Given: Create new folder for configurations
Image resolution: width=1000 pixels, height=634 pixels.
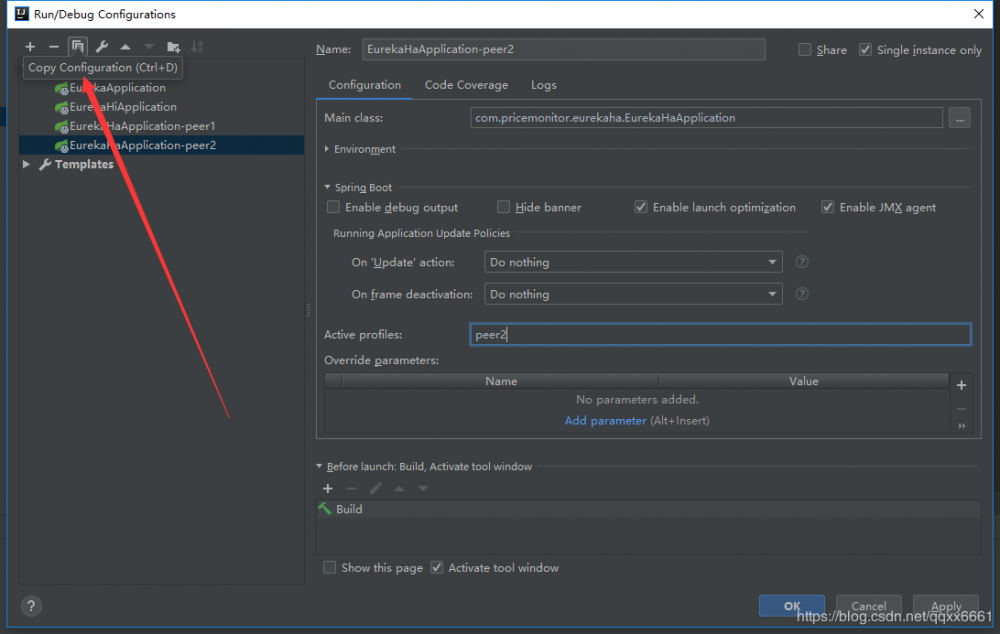Looking at the screenshot, I should (x=173, y=47).
